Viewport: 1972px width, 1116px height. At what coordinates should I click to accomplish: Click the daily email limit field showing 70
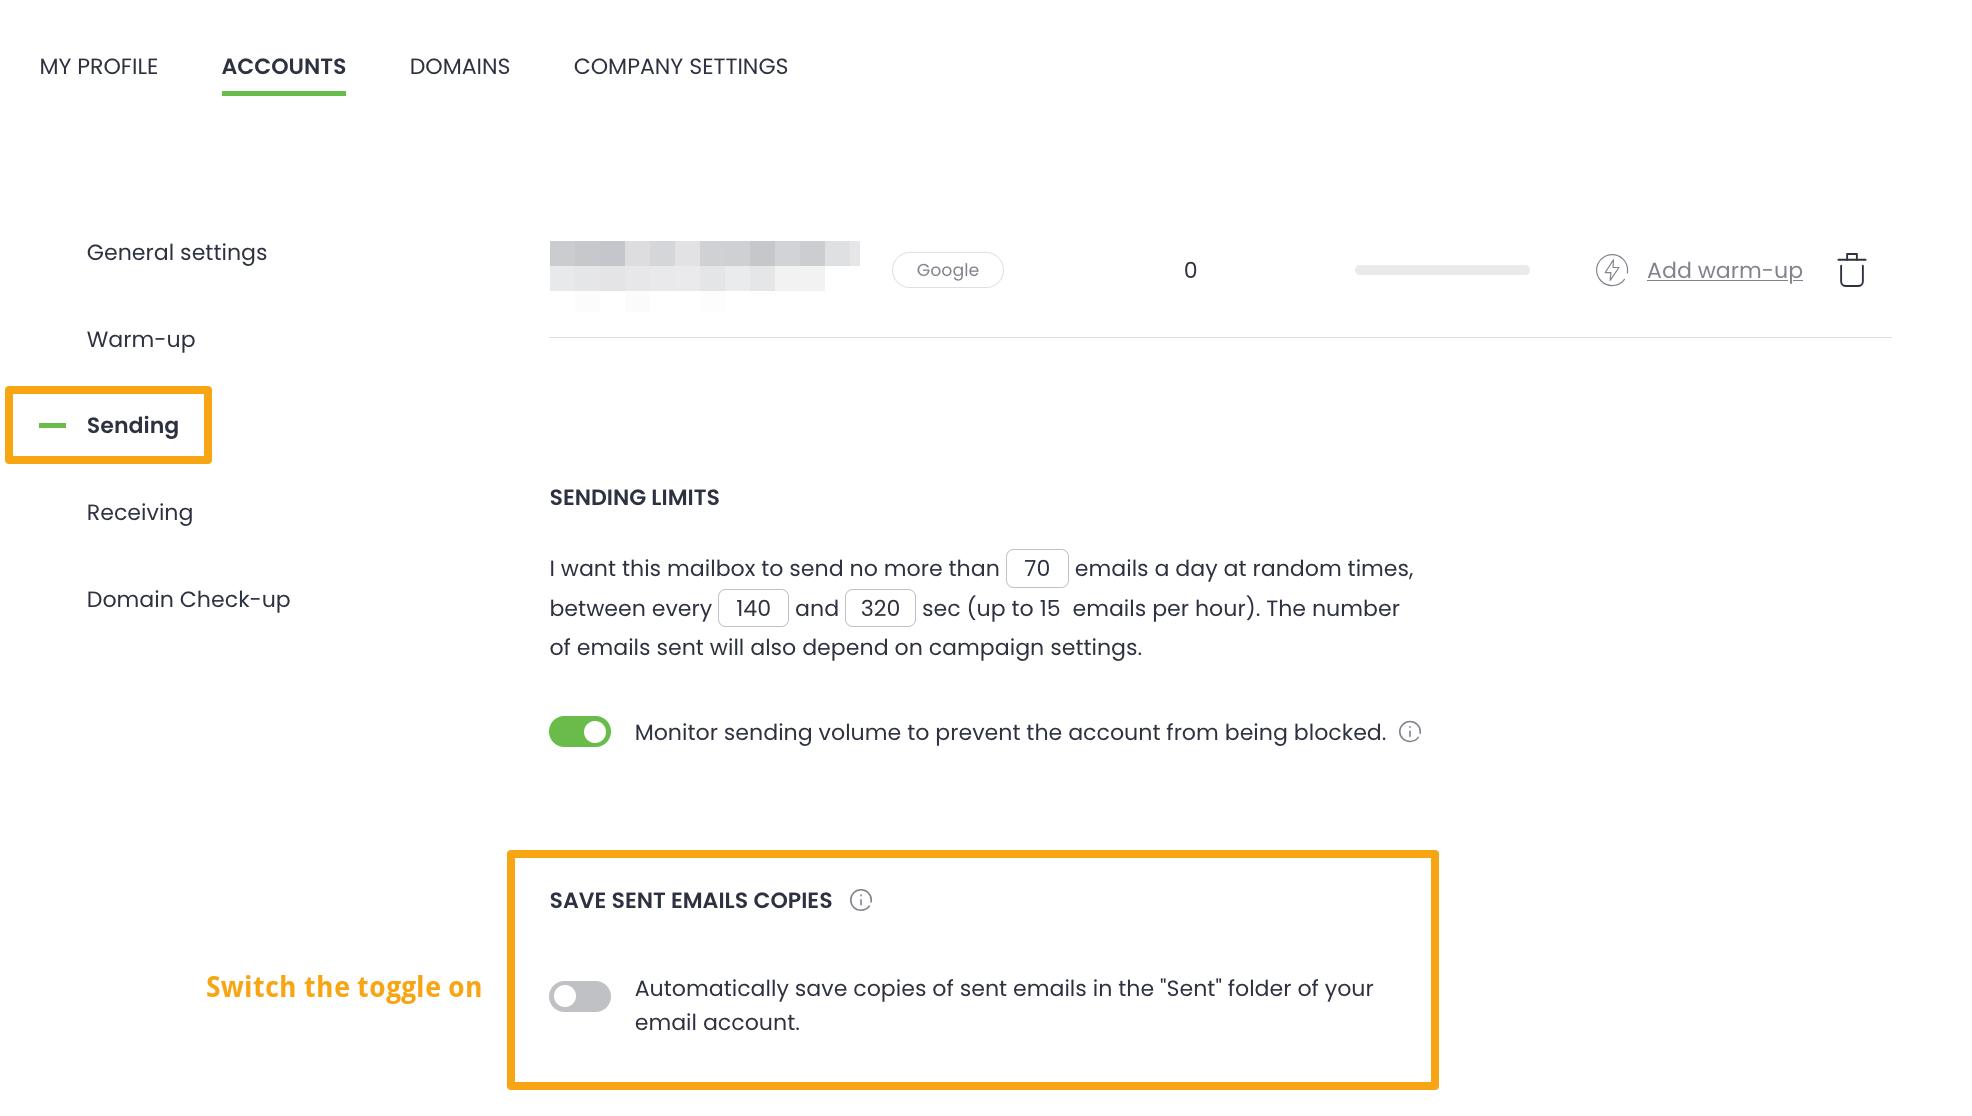coord(1037,568)
